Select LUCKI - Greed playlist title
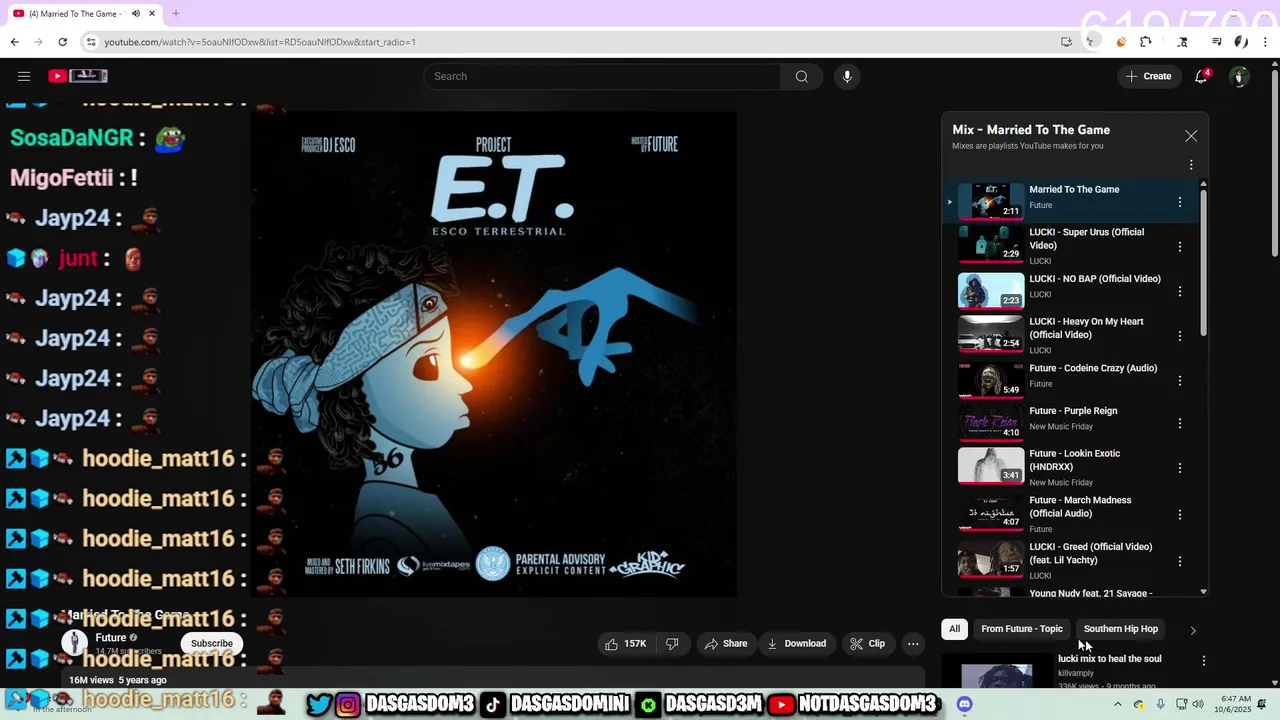Image resolution: width=1280 pixels, height=720 pixels. [x=1090, y=554]
